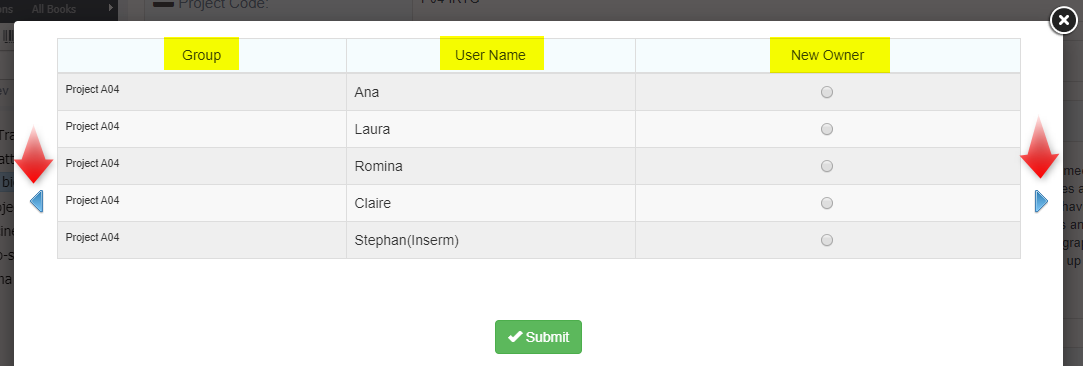This screenshot has height=366, width=1083.
Task: Click the Submit button
Action: [x=538, y=337]
